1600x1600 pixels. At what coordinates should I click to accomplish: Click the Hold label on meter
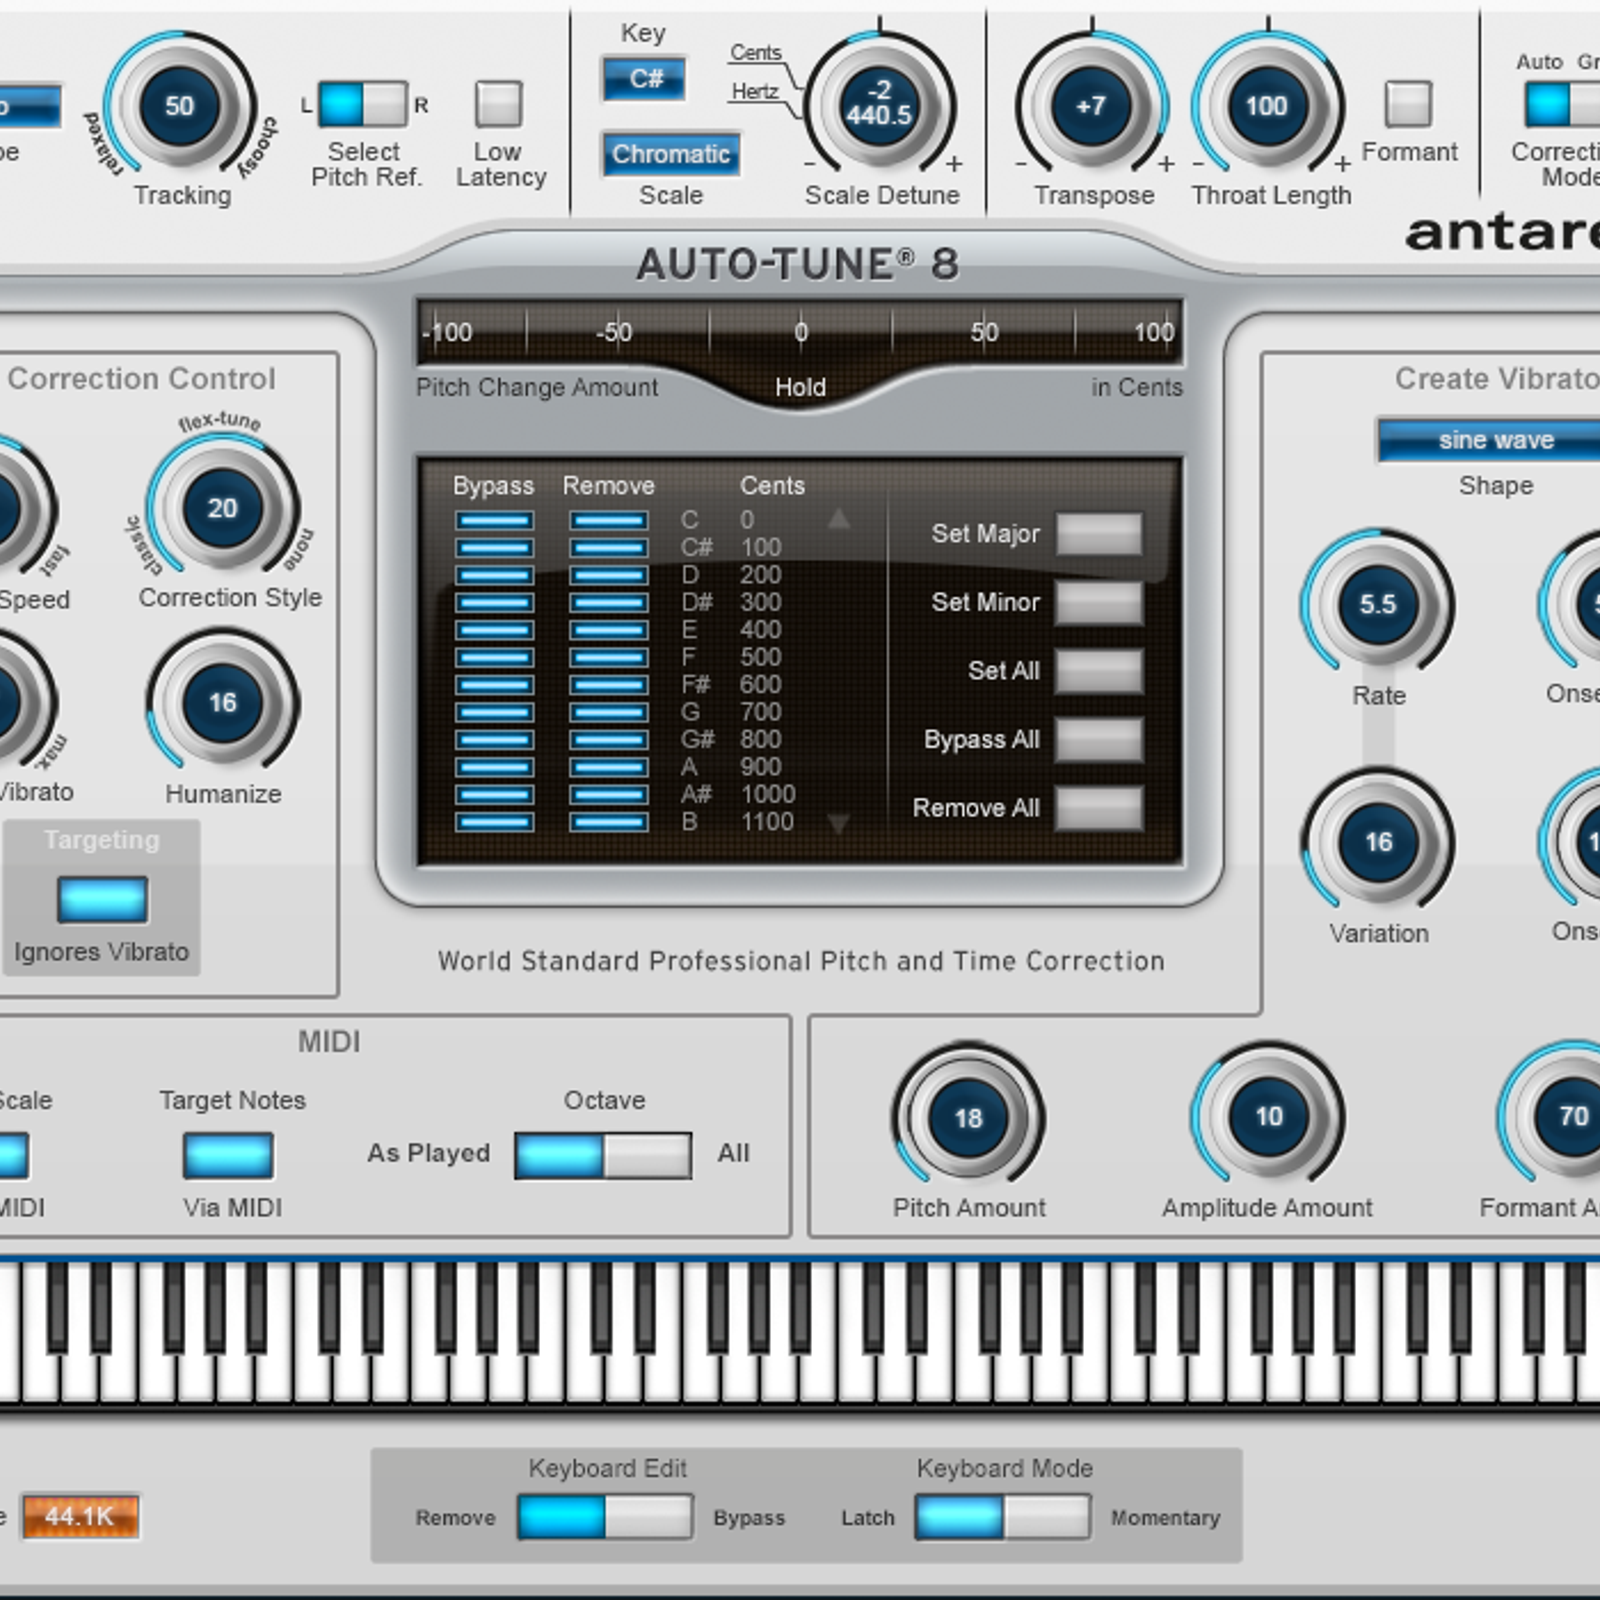pyautogui.click(x=800, y=387)
